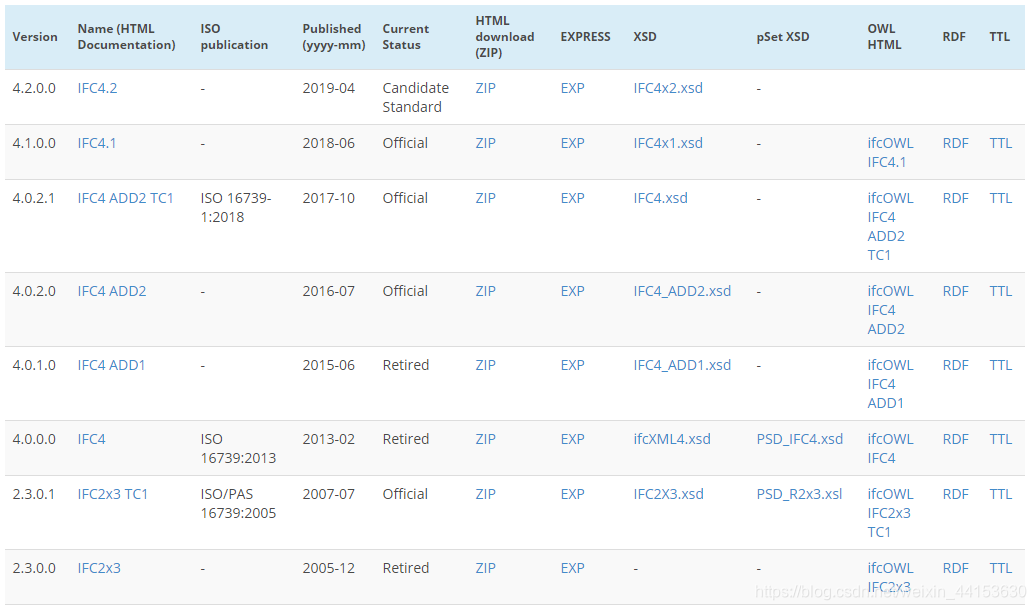Open the EXP file for version 4.0.1.0
The height and width of the screenshot is (610, 1036).
[572, 365]
